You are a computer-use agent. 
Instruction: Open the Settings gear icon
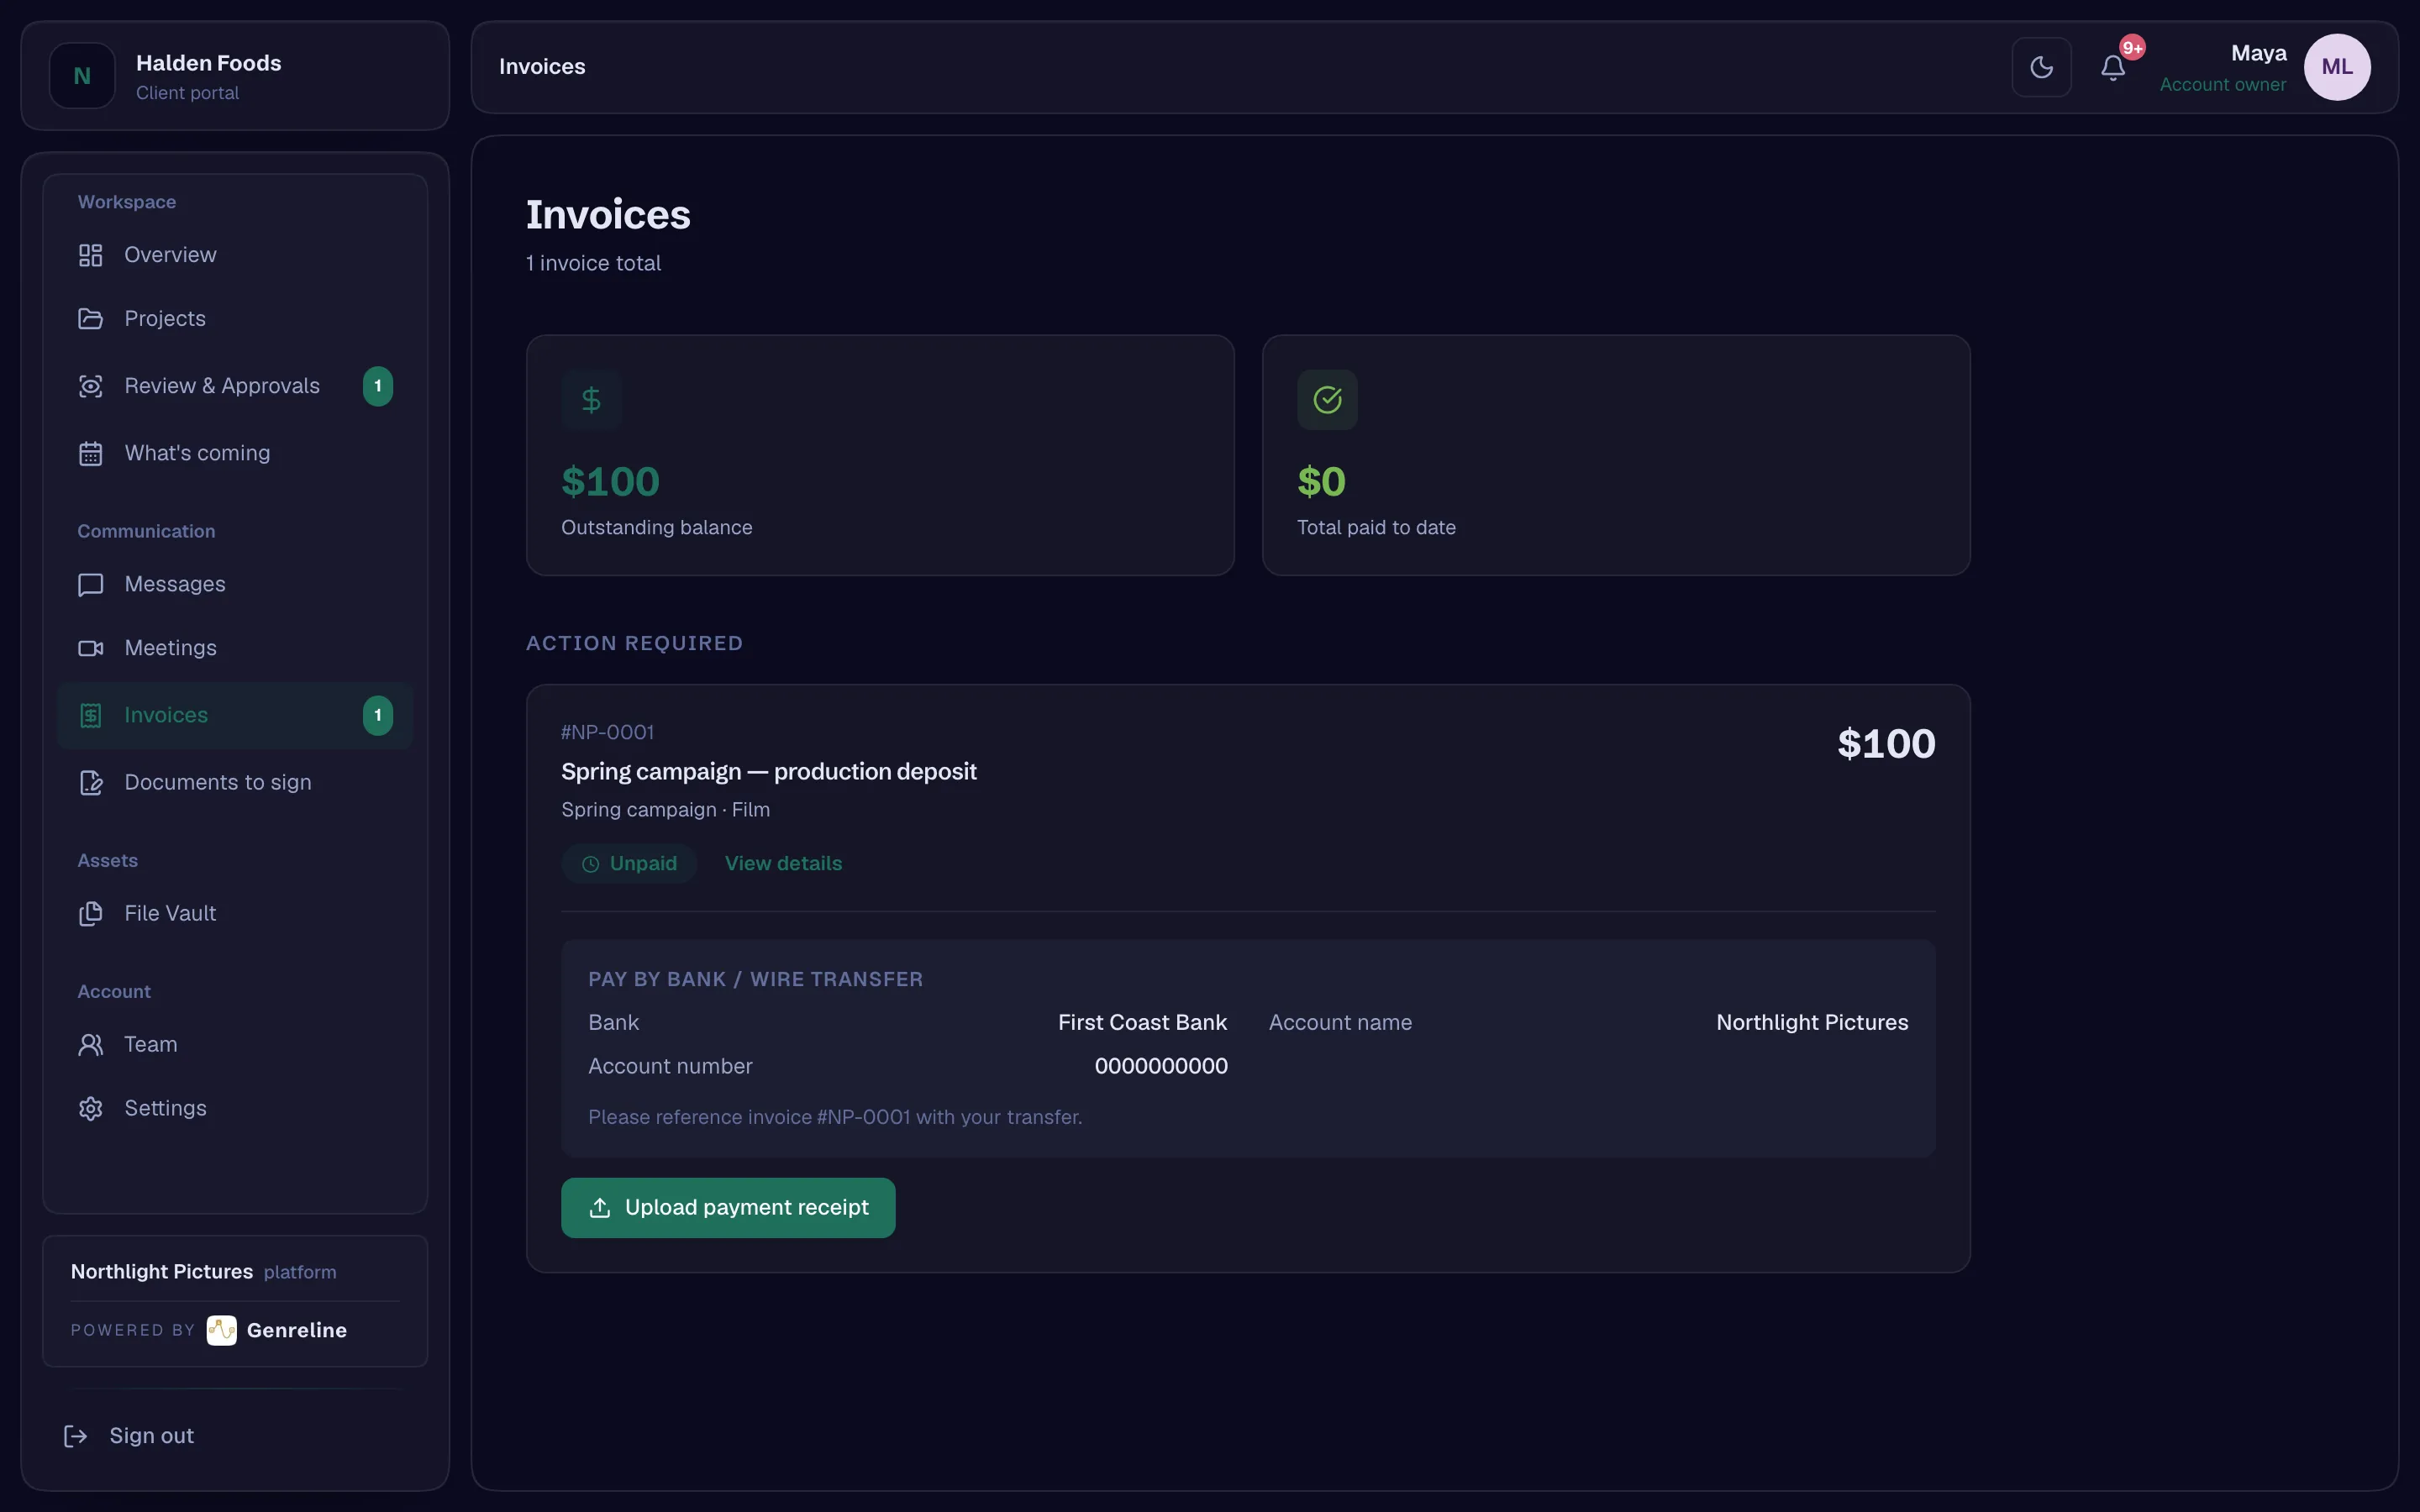click(90, 1108)
